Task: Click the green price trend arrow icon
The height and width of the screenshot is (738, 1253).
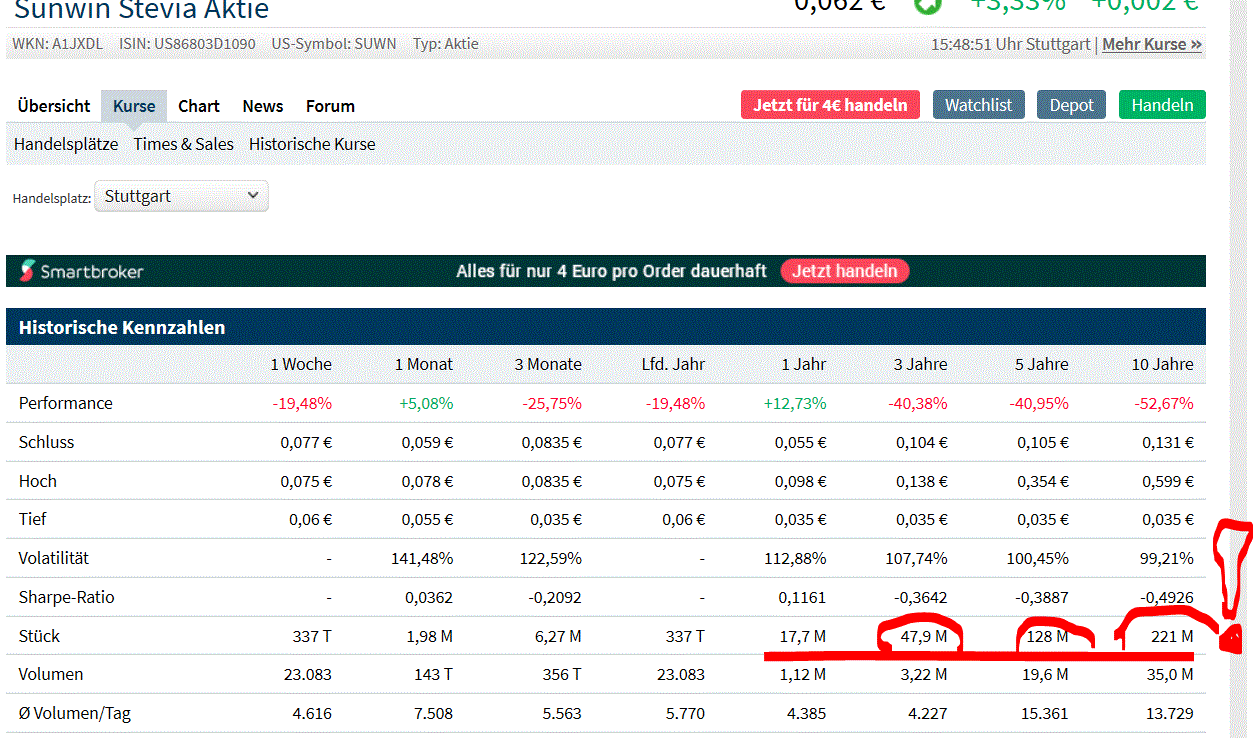Action: click(927, 5)
